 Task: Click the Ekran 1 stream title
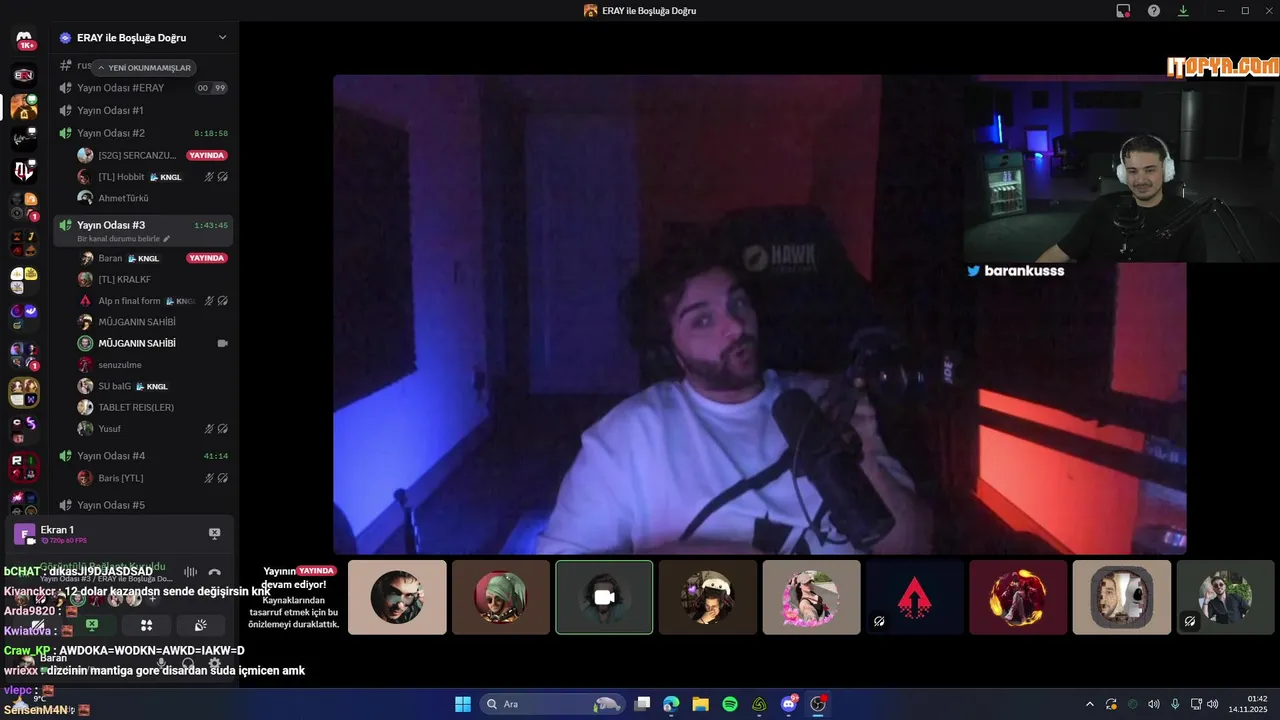(57, 529)
